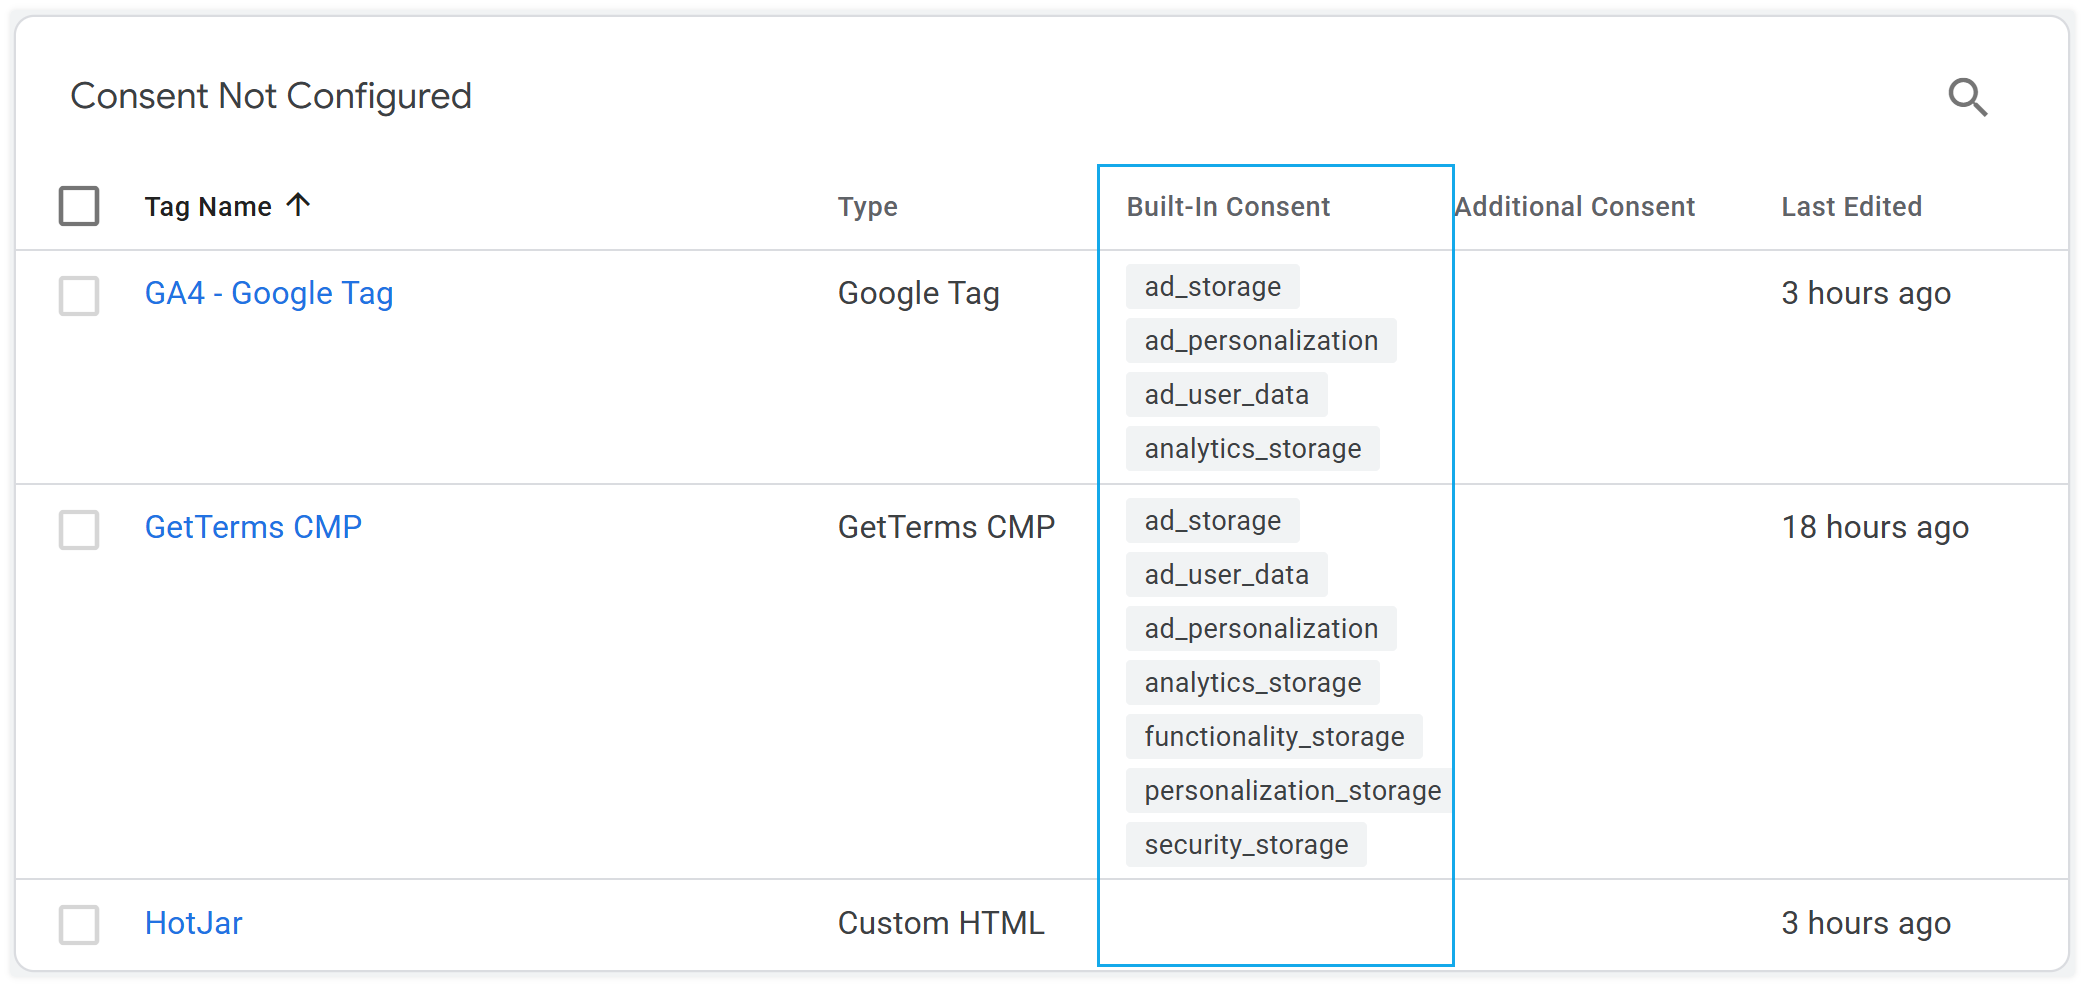
Task: Click the search magnifier icon
Action: click(1967, 97)
